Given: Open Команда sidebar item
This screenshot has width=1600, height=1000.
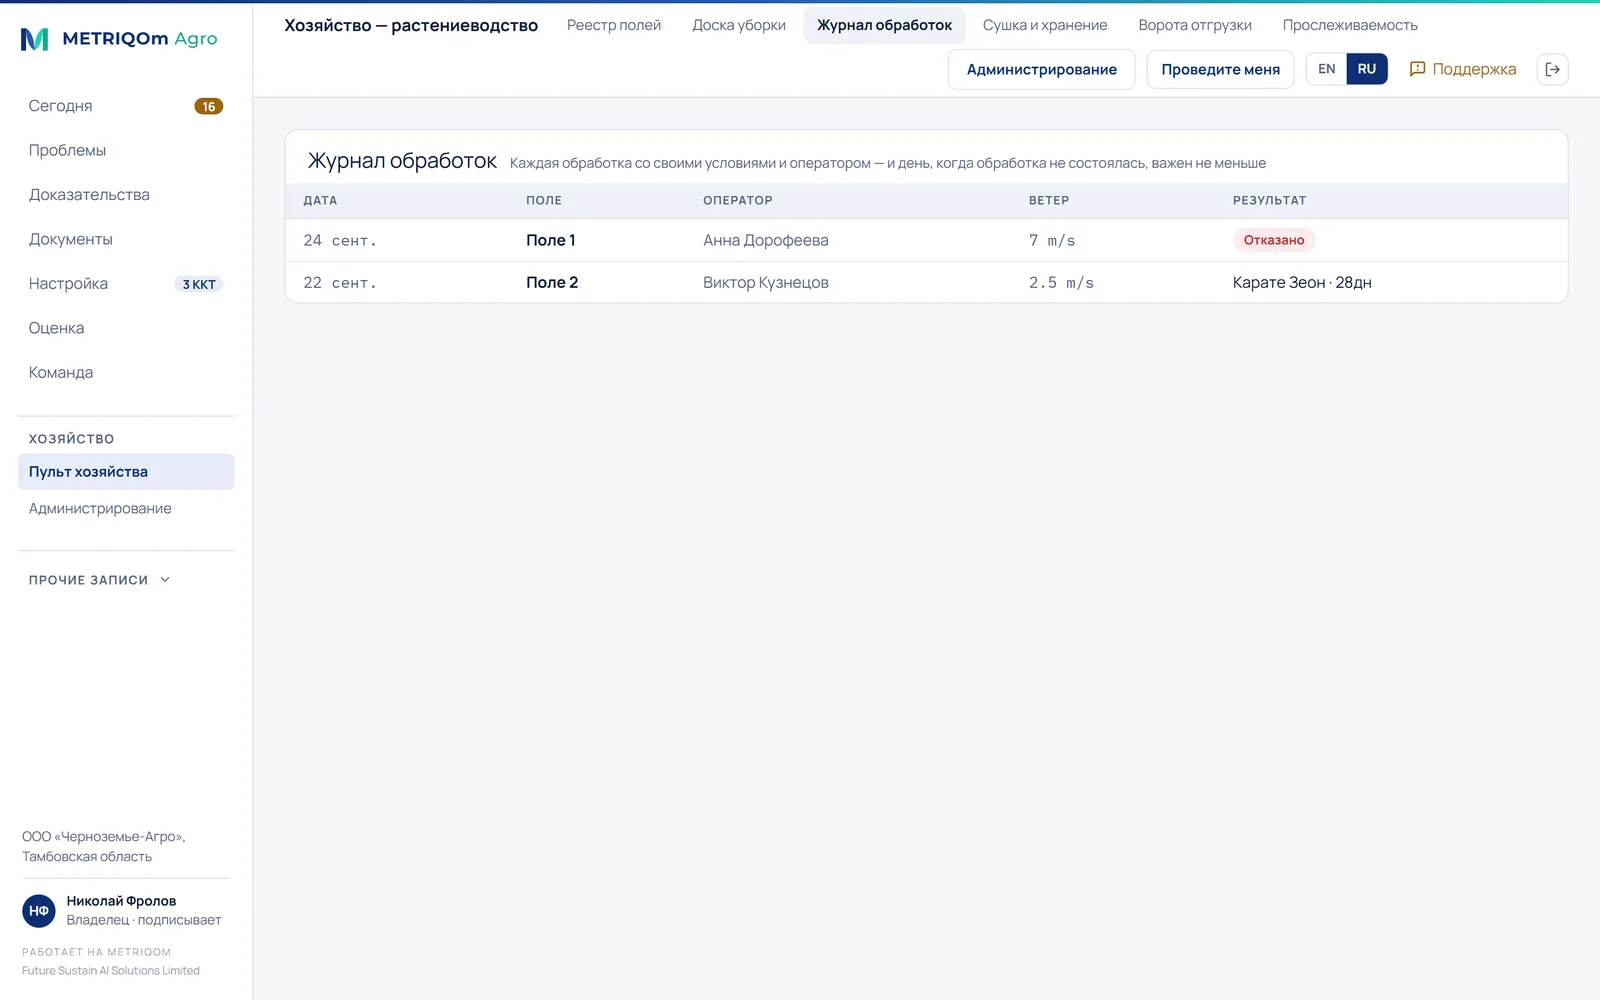Looking at the screenshot, I should (x=126, y=372).
